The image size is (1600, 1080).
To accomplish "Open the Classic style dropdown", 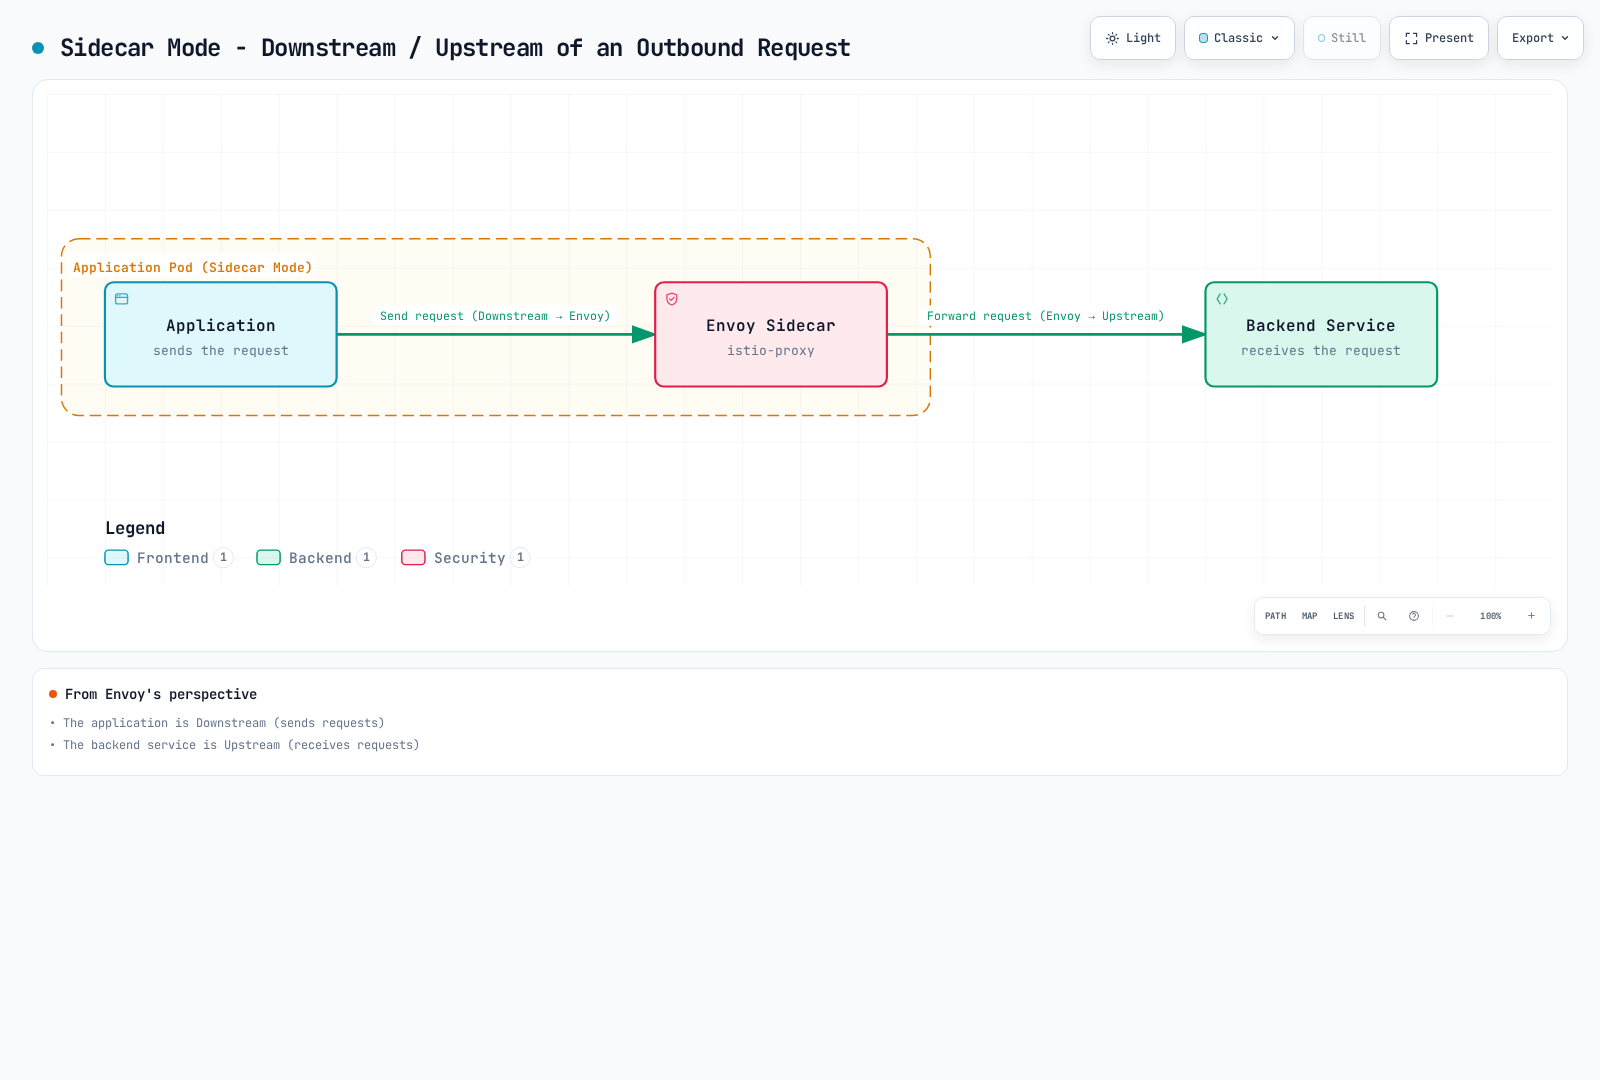I will (x=1239, y=38).
